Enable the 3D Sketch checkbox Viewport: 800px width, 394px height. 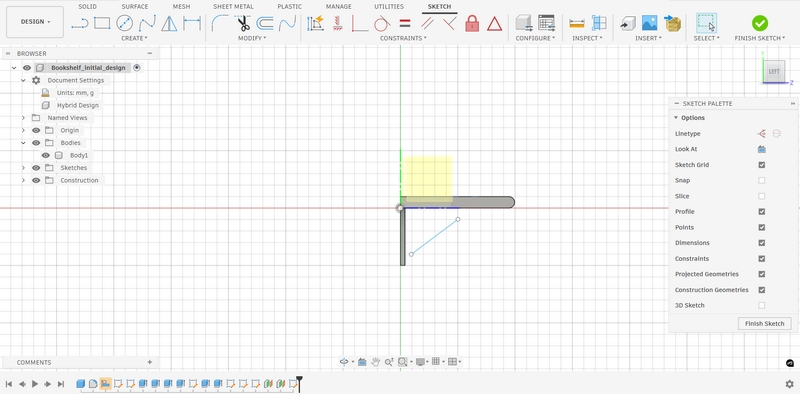click(762, 305)
